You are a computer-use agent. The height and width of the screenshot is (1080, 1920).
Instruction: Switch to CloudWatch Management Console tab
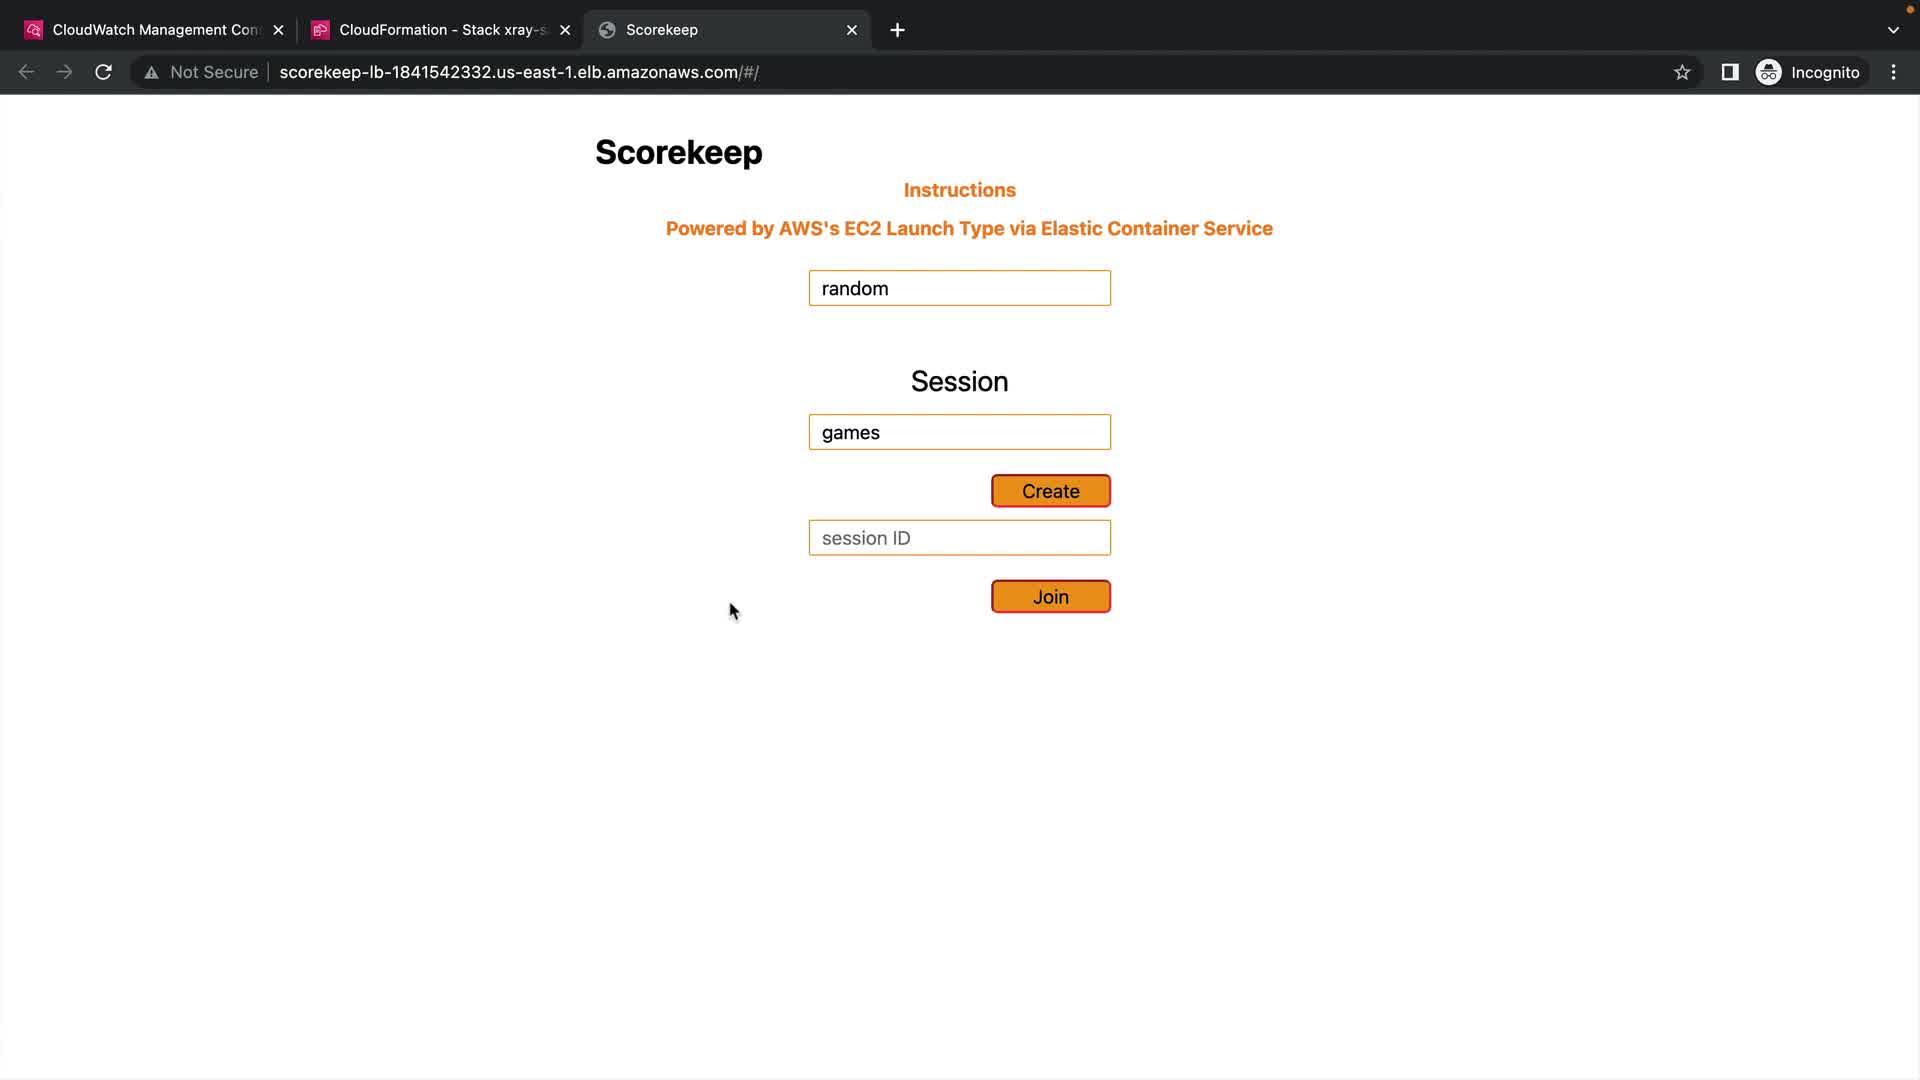tap(145, 30)
